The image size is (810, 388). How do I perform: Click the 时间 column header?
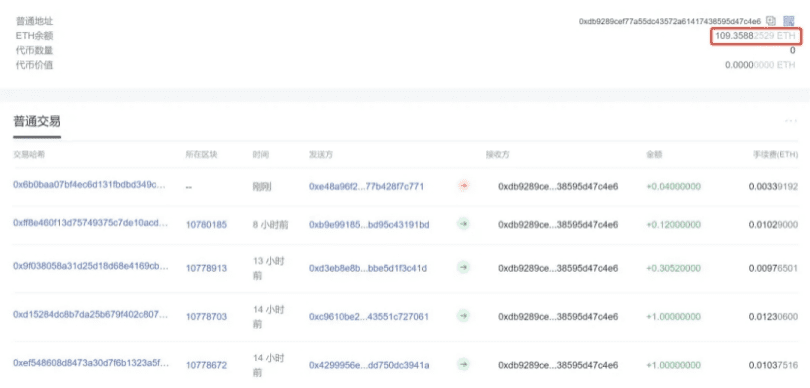click(260, 154)
